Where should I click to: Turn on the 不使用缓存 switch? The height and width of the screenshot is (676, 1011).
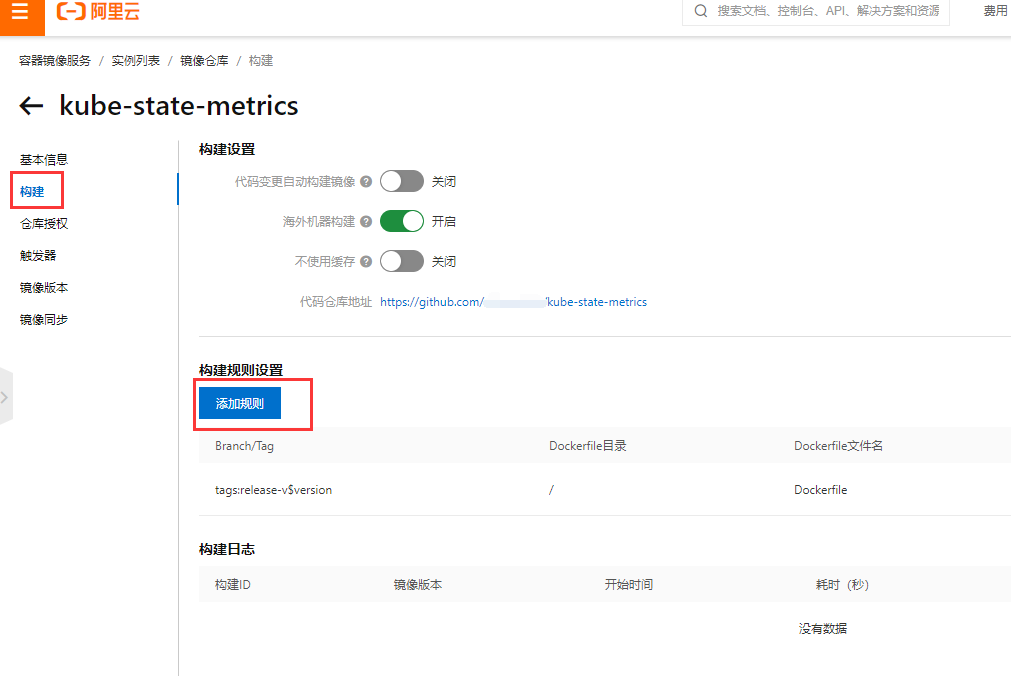tap(402, 261)
